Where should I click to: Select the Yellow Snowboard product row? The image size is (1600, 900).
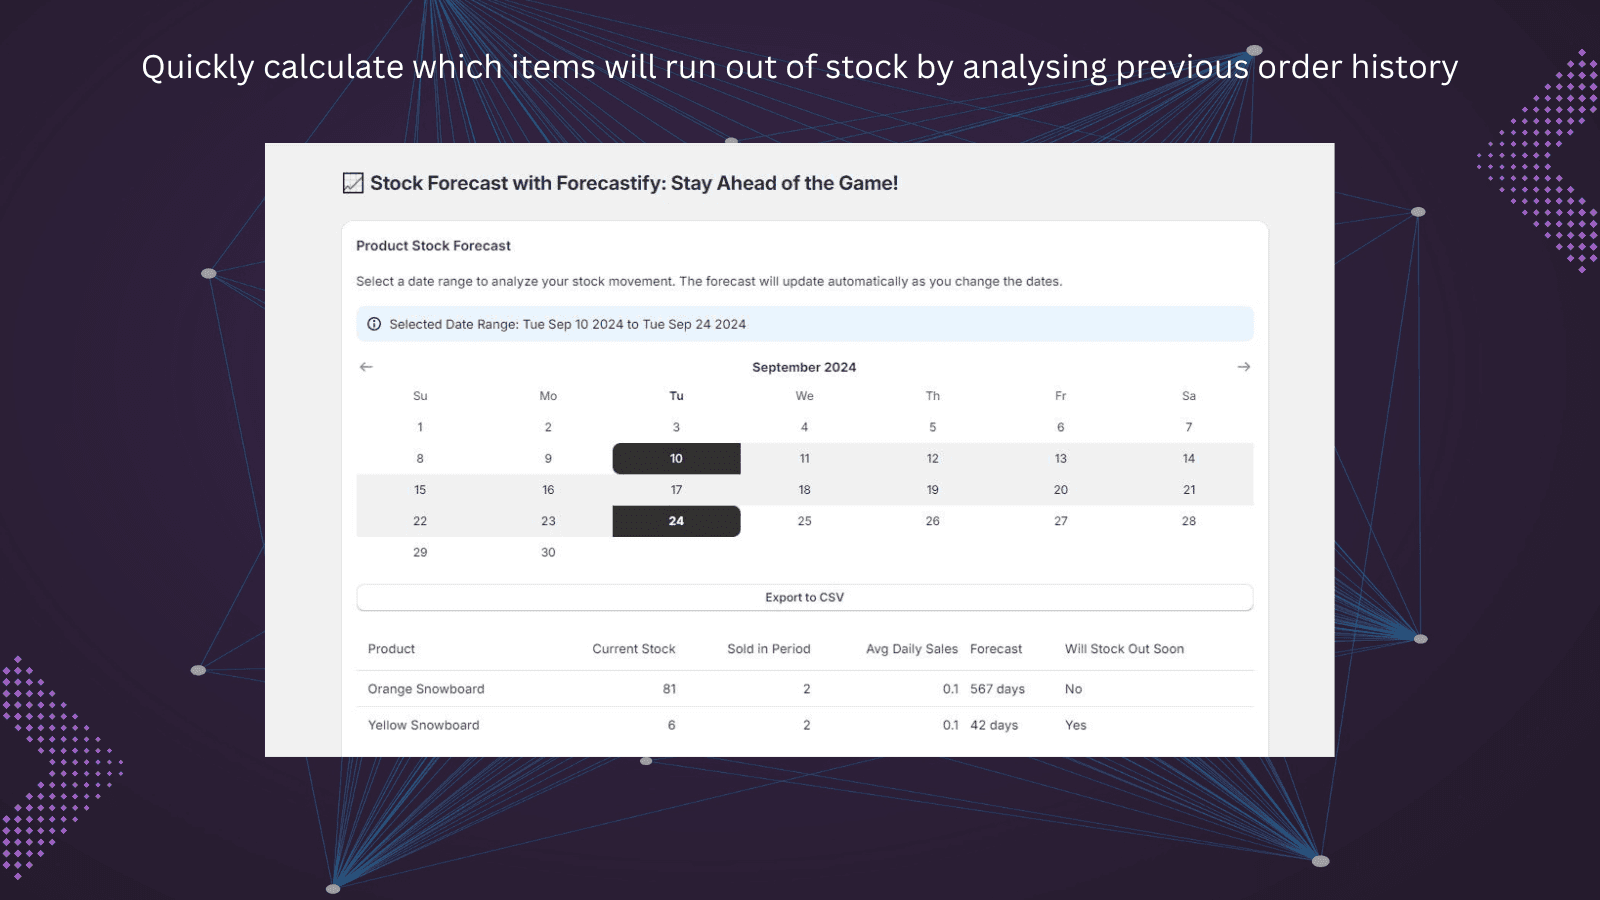423,725
